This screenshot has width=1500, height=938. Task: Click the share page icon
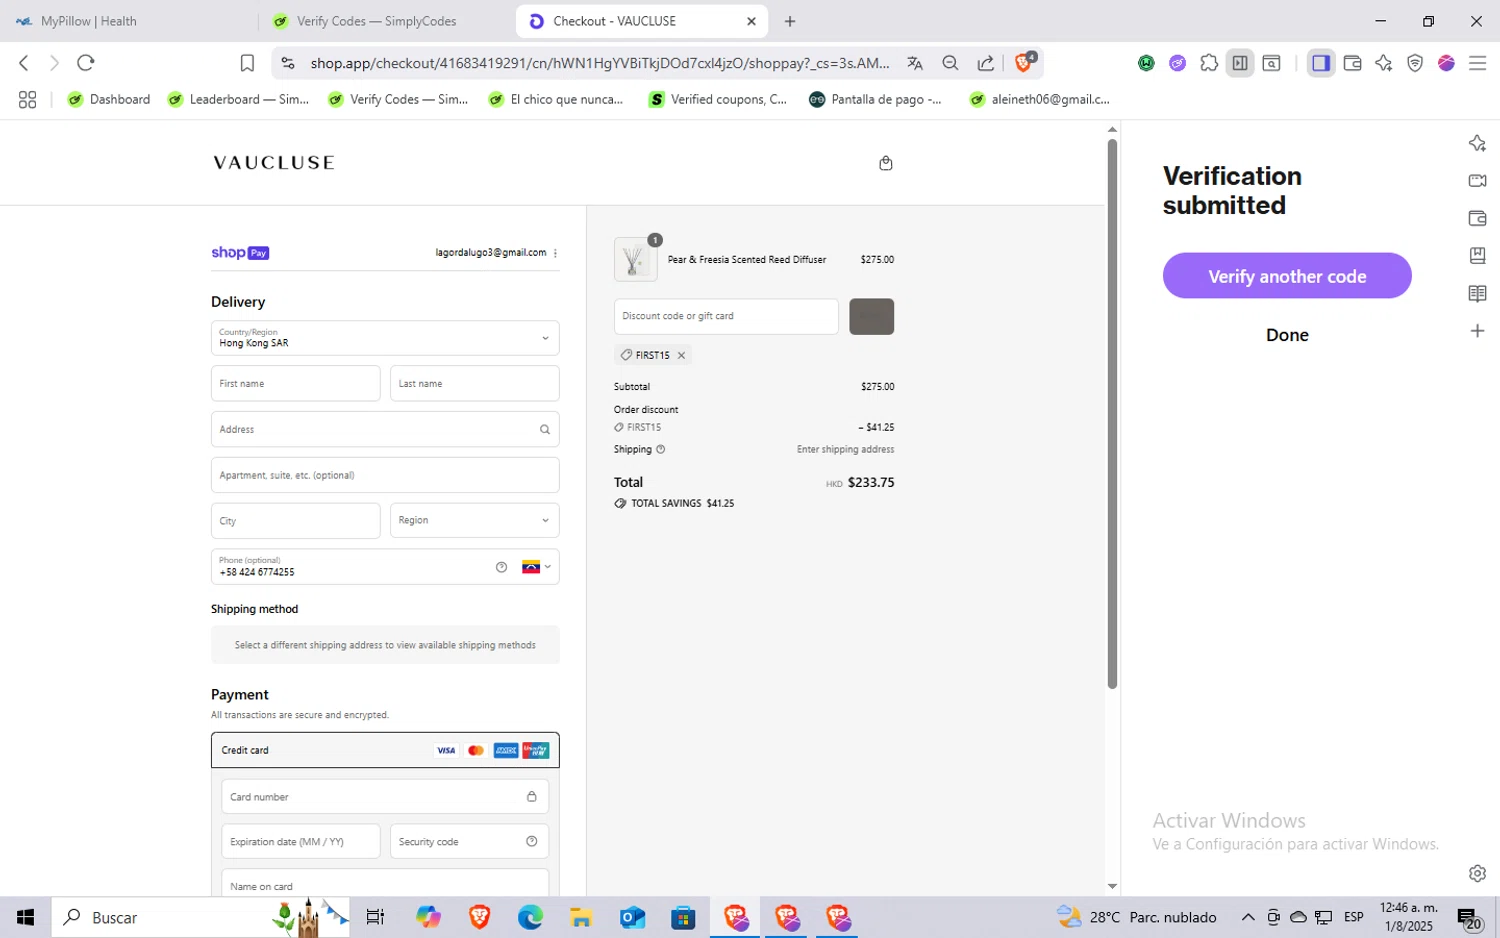pos(986,63)
